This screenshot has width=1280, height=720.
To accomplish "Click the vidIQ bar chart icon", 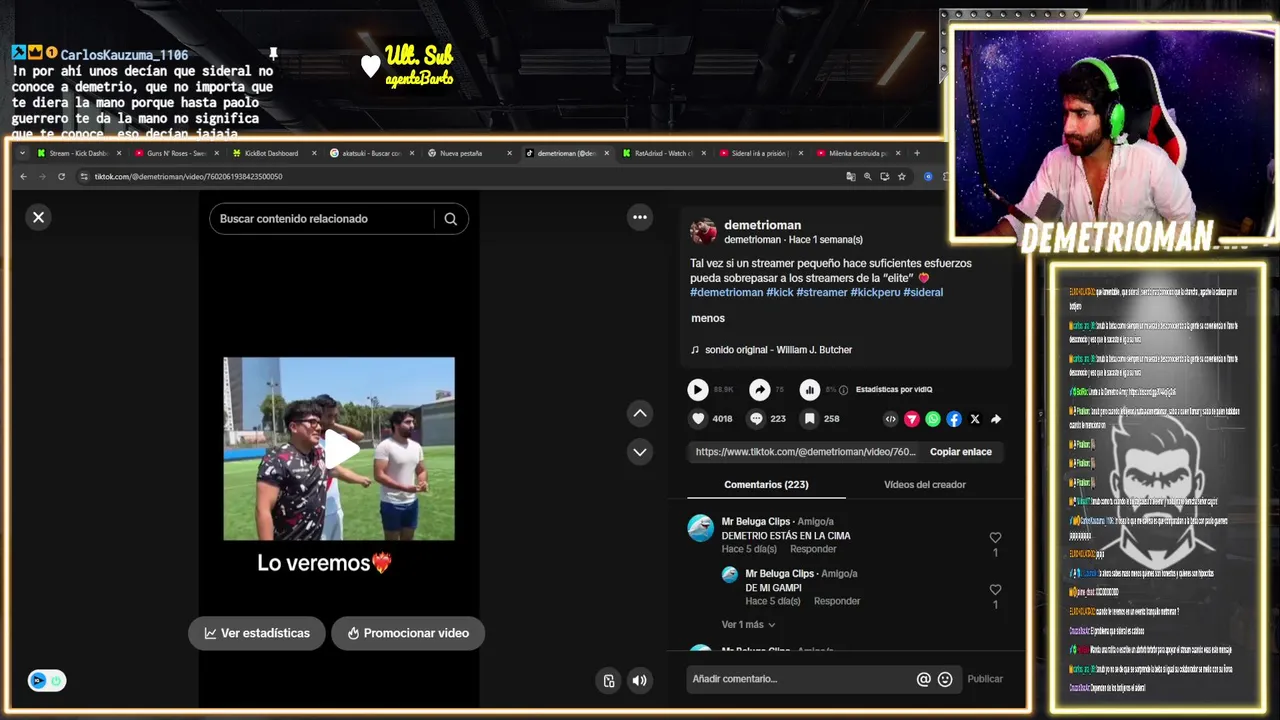I will coord(810,390).
